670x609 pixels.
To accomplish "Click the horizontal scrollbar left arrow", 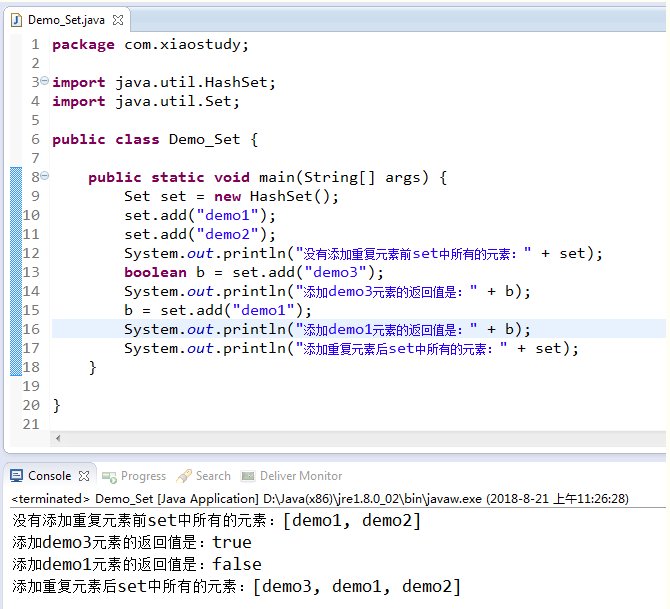I will pyautogui.click(x=58, y=438).
